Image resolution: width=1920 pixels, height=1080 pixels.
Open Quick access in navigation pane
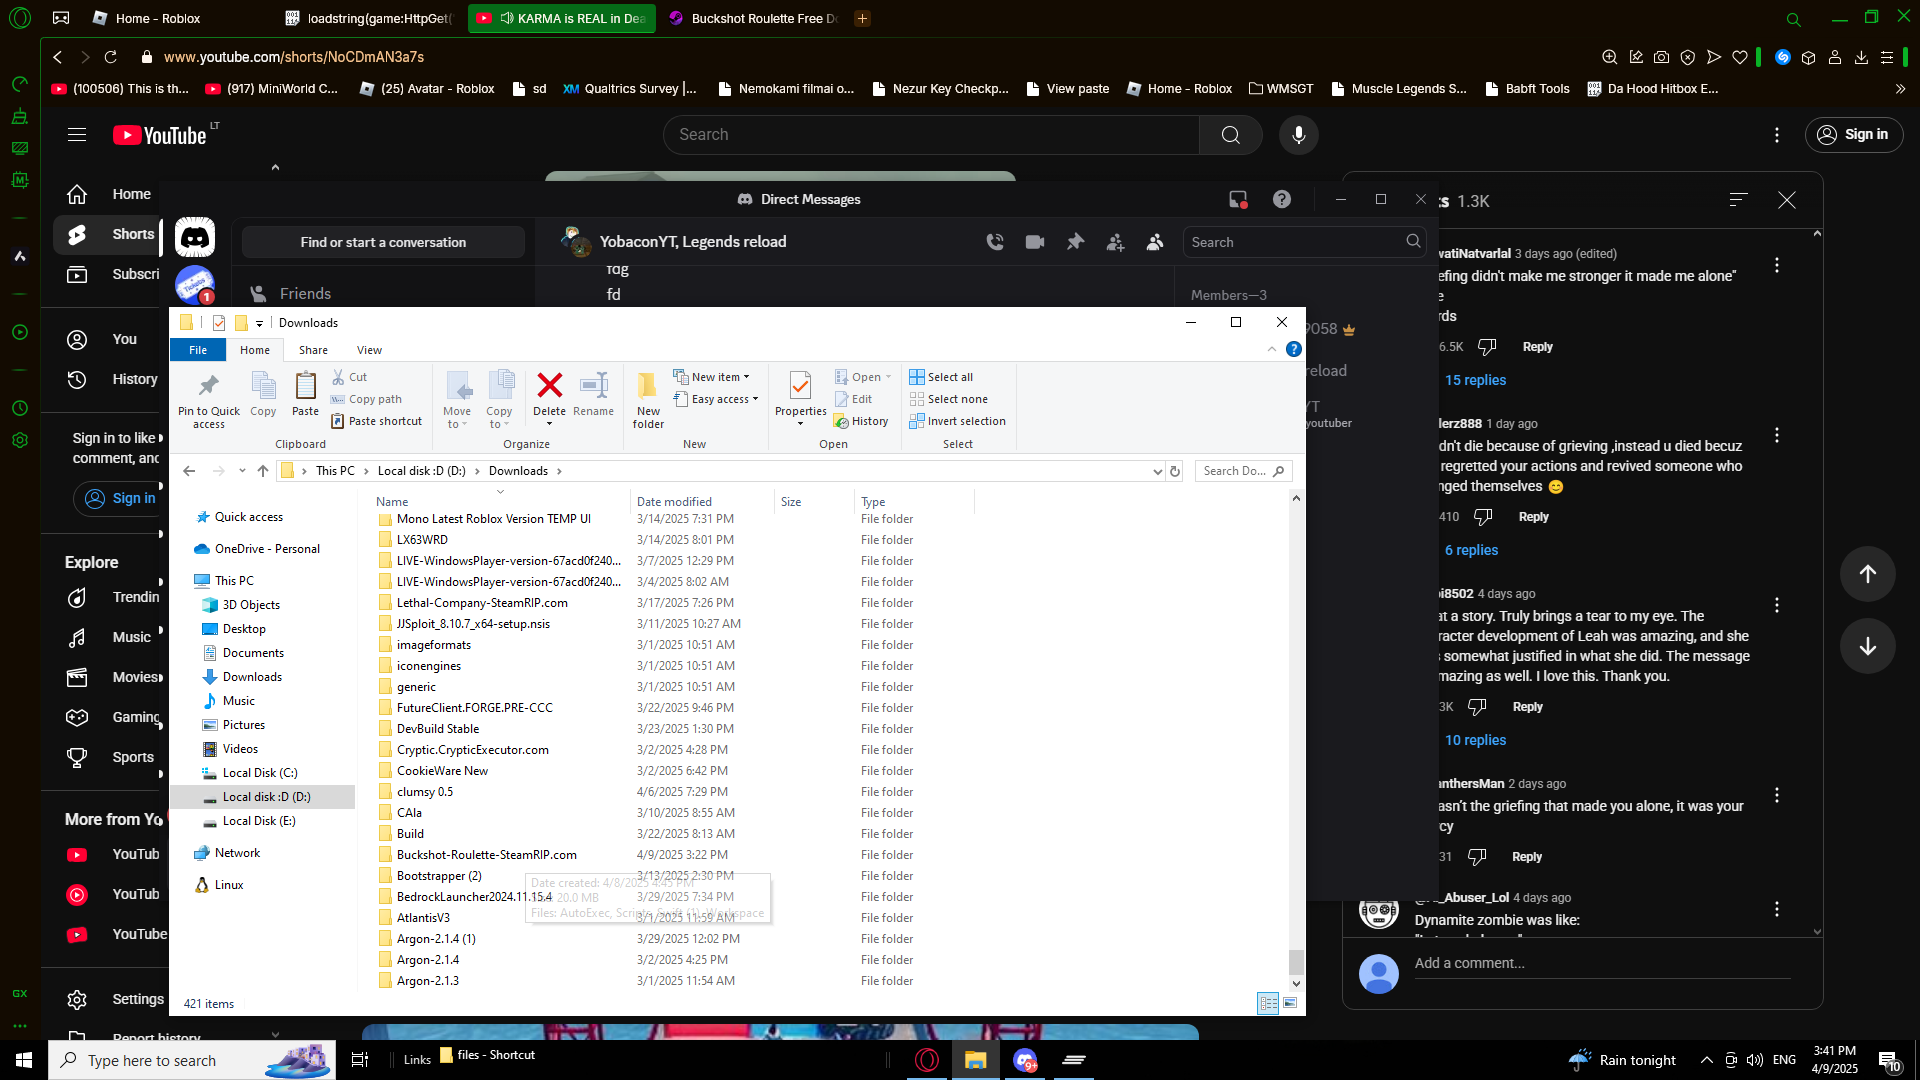coord(248,517)
